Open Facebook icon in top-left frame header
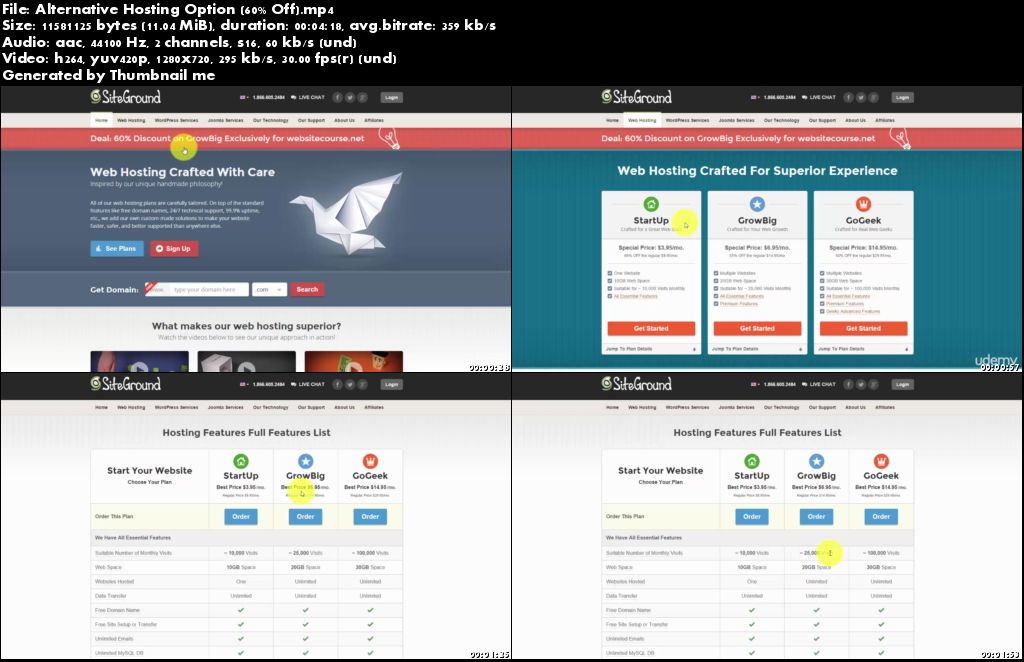 point(338,97)
